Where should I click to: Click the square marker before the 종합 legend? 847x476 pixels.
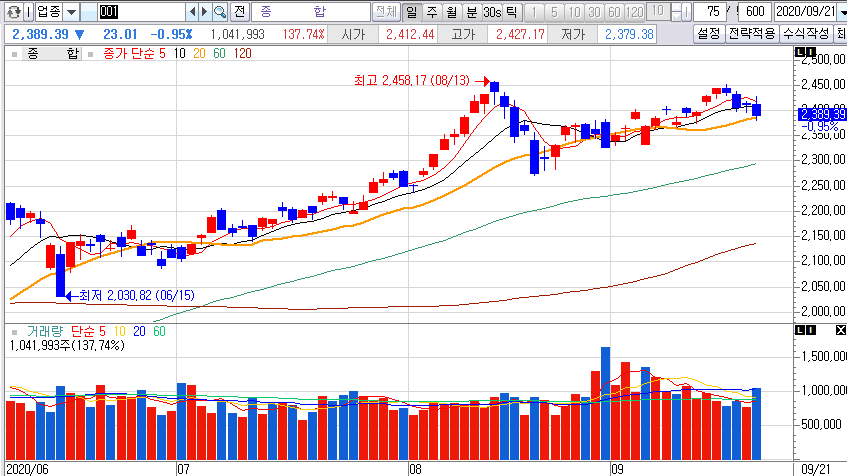click(15, 54)
